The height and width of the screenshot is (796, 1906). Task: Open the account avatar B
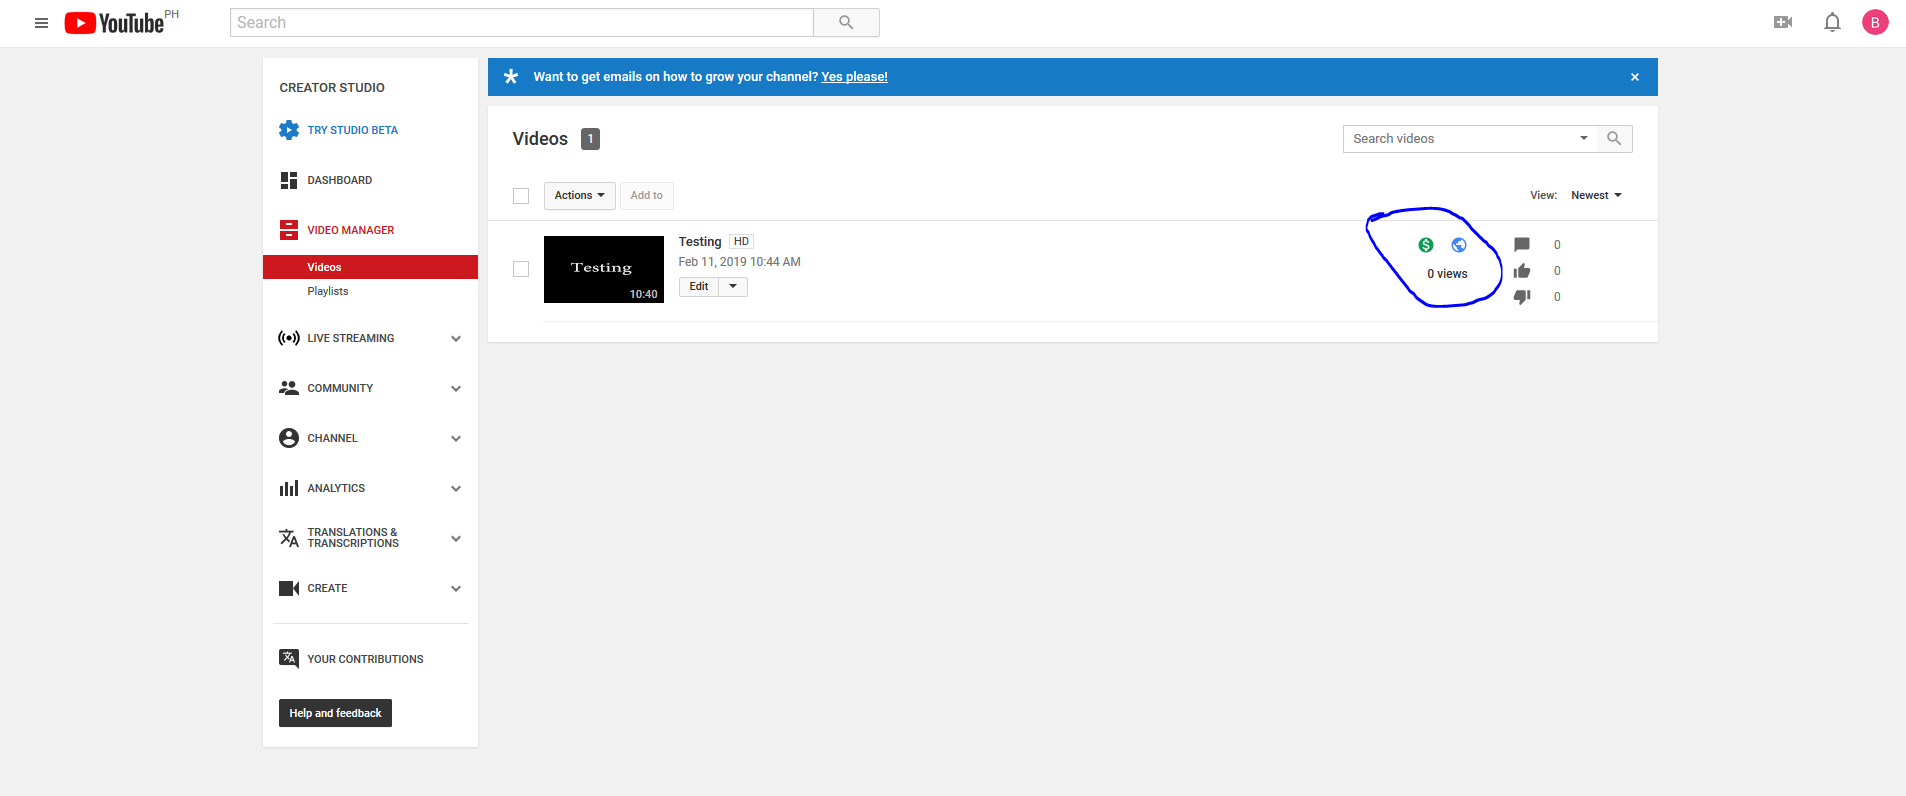tap(1875, 22)
